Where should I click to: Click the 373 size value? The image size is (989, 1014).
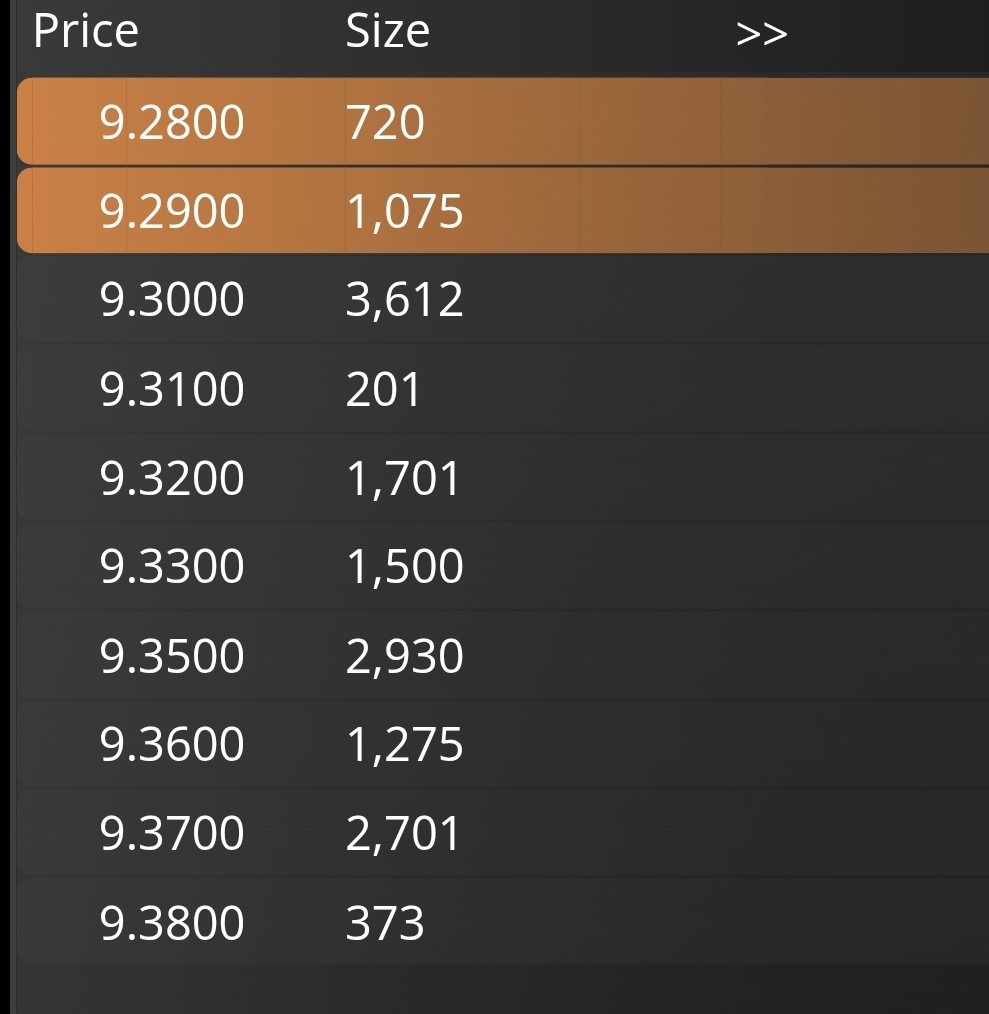pos(385,922)
